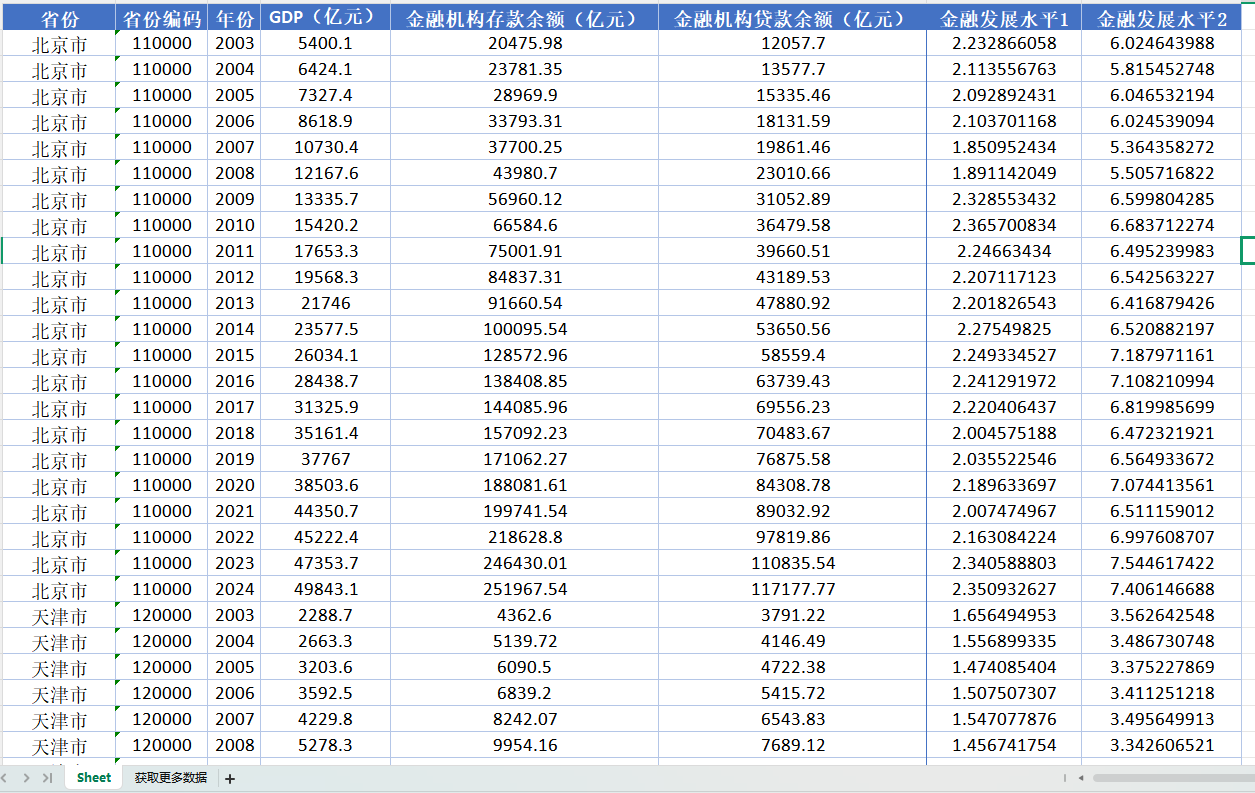Click GDP cell with value 21746

point(325,304)
